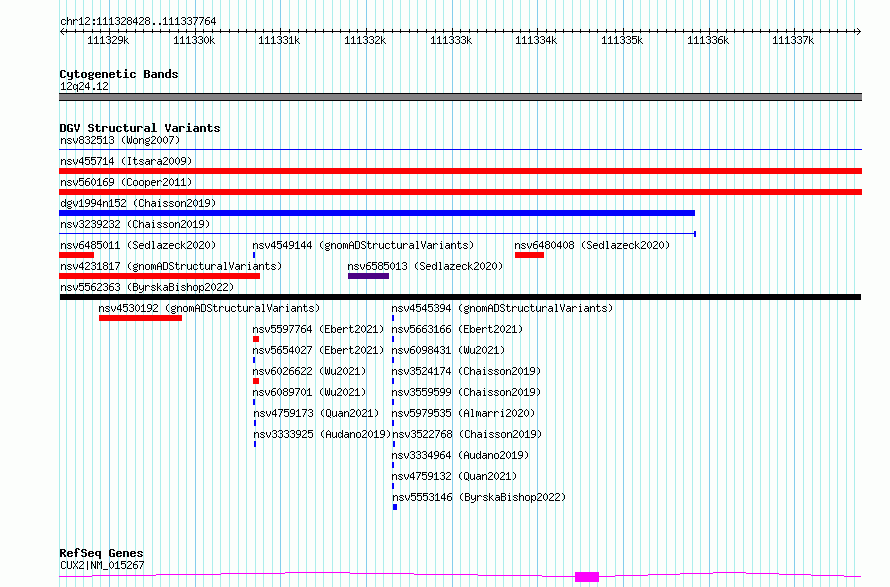The height and width of the screenshot is (587, 890).
Task: Open variant nsv4231817 (gnomADStructuralVariants) label
Action: [x=171, y=266]
